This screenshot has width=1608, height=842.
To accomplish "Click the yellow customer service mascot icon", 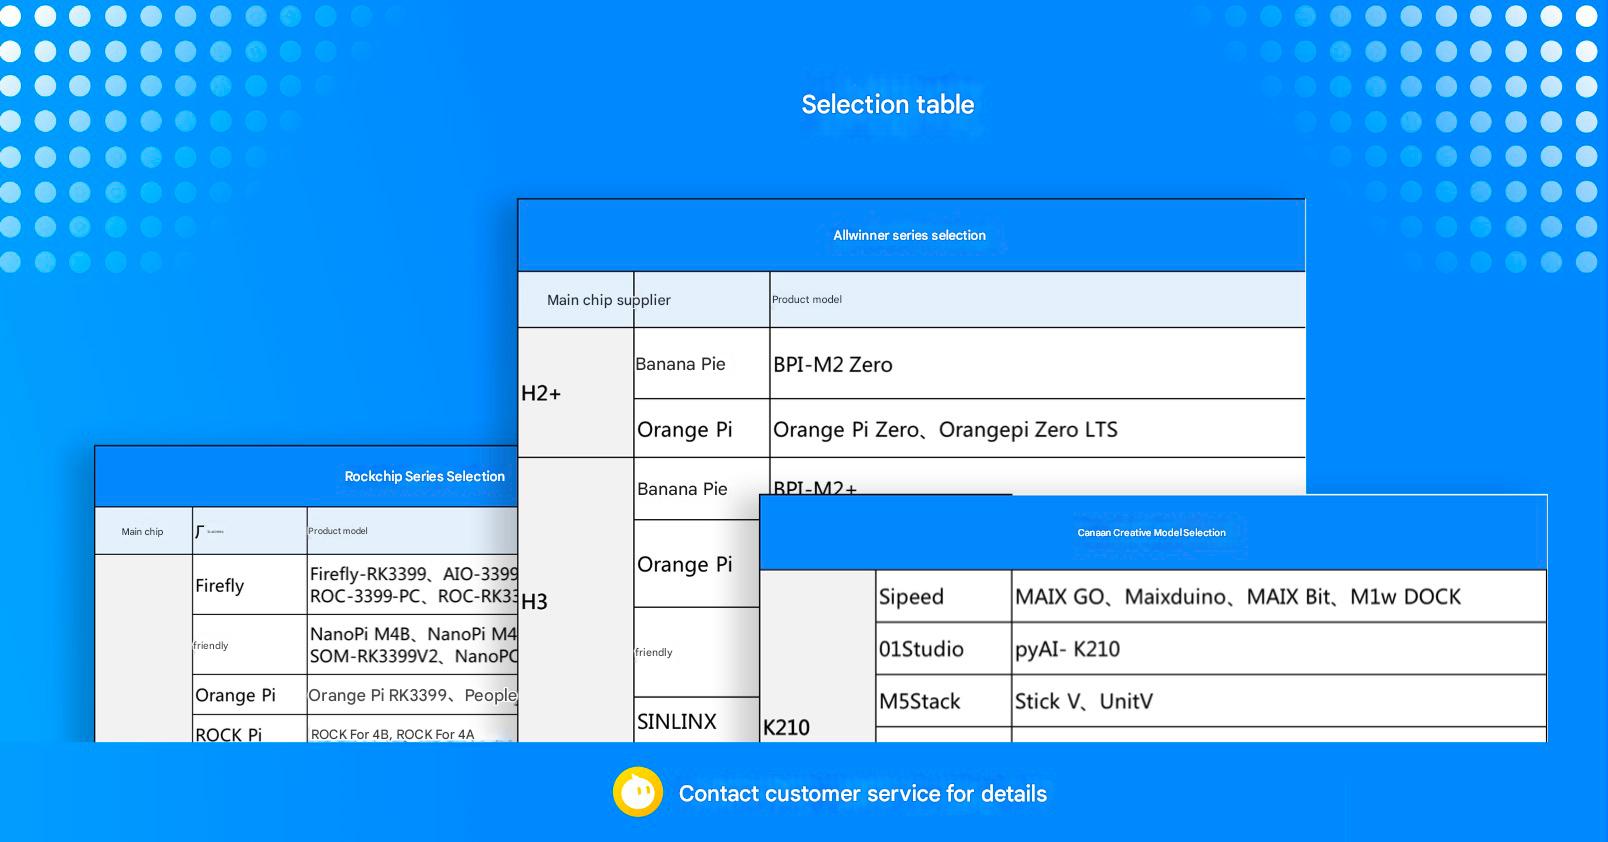I will coord(637,793).
